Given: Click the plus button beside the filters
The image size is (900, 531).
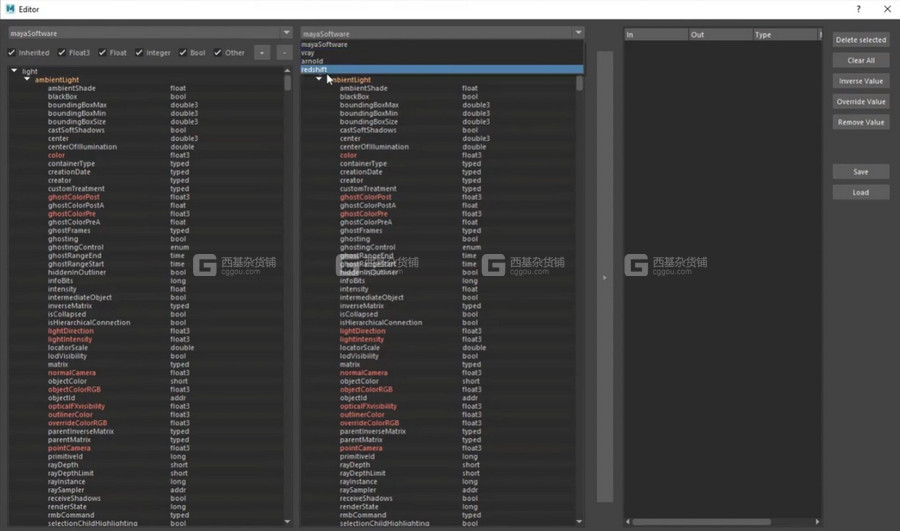Looking at the screenshot, I should click(x=262, y=52).
